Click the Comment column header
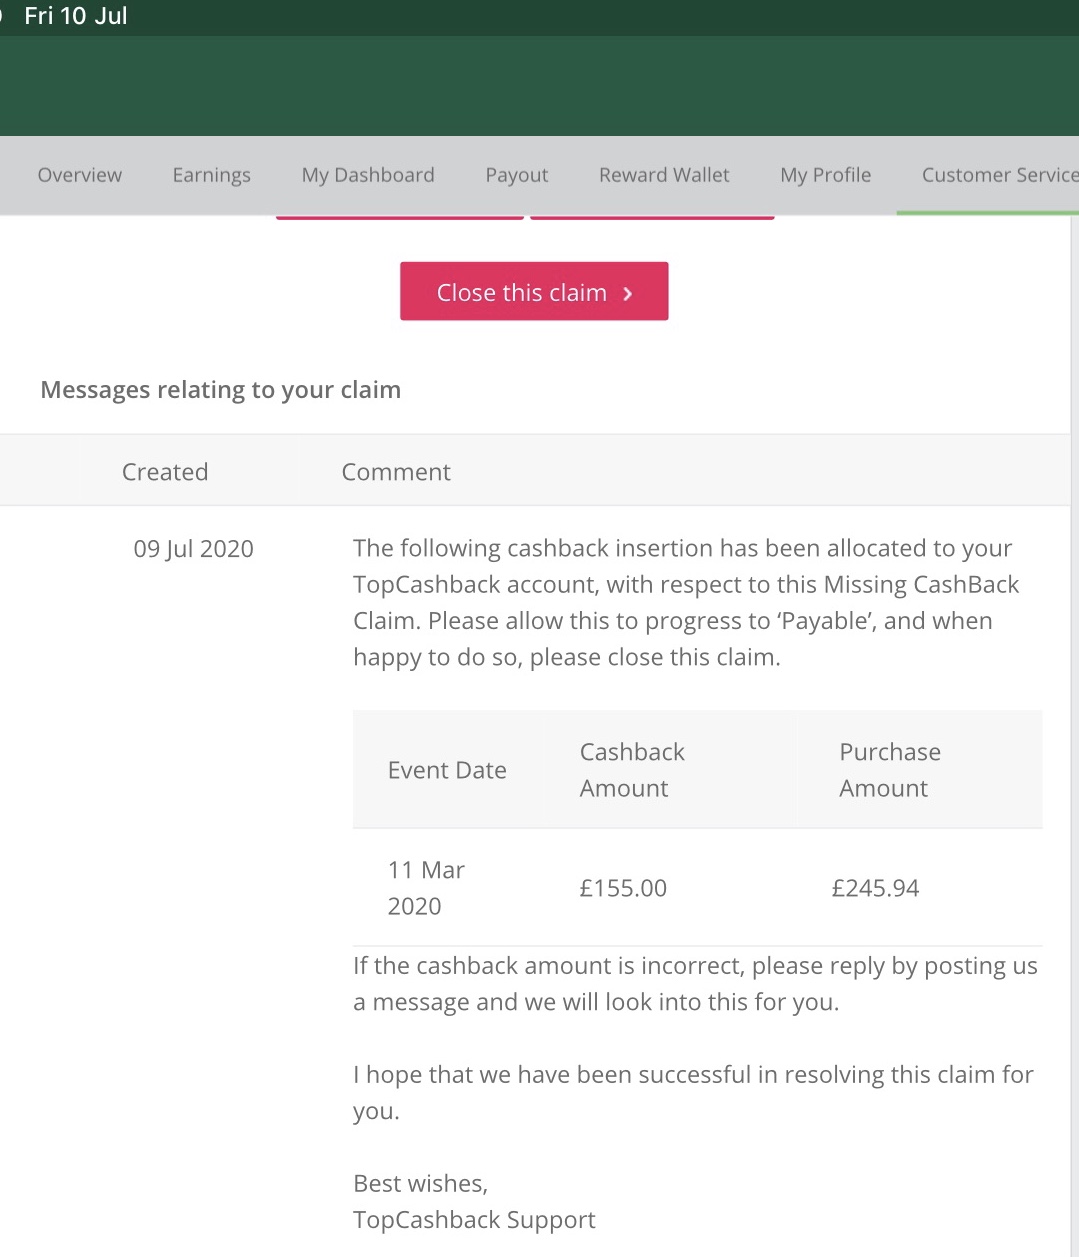The image size is (1079, 1257). 396,472
